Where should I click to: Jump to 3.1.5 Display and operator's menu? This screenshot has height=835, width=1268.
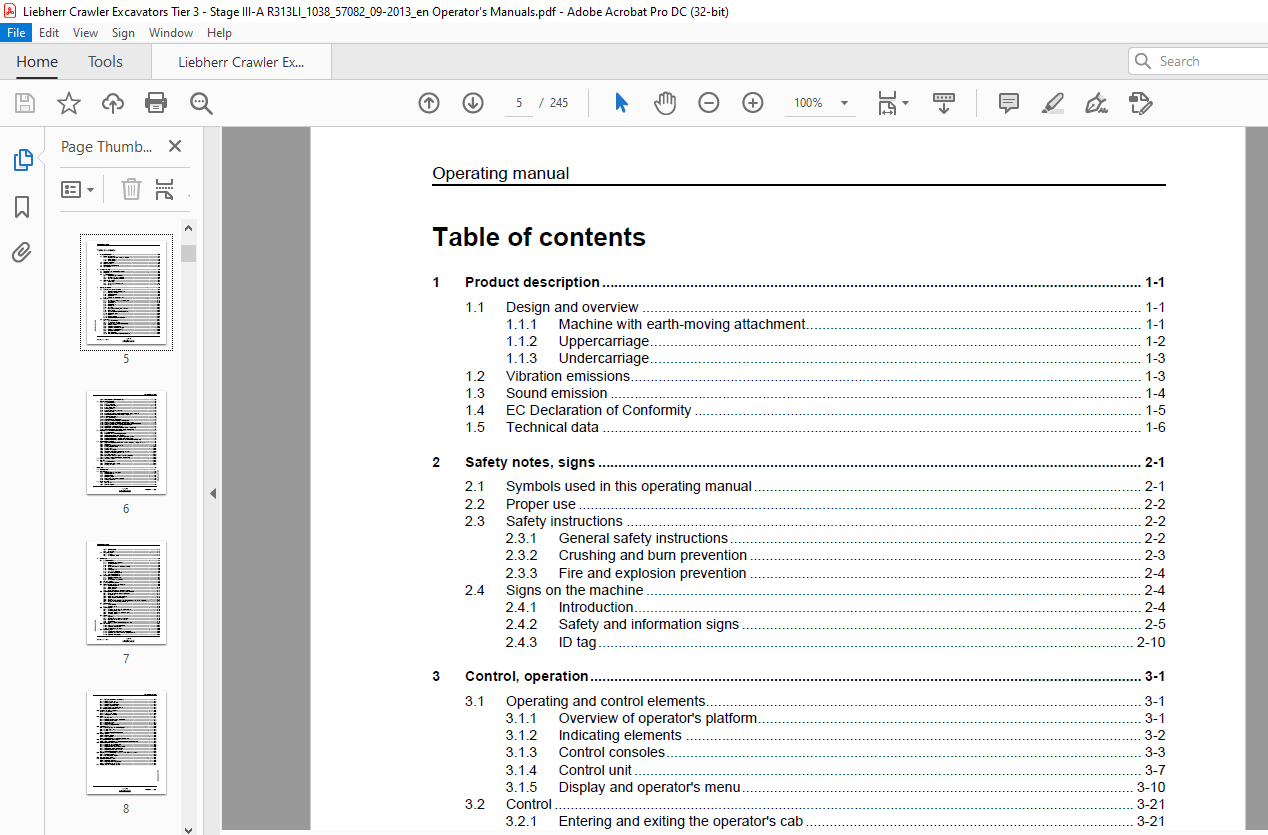click(835, 787)
